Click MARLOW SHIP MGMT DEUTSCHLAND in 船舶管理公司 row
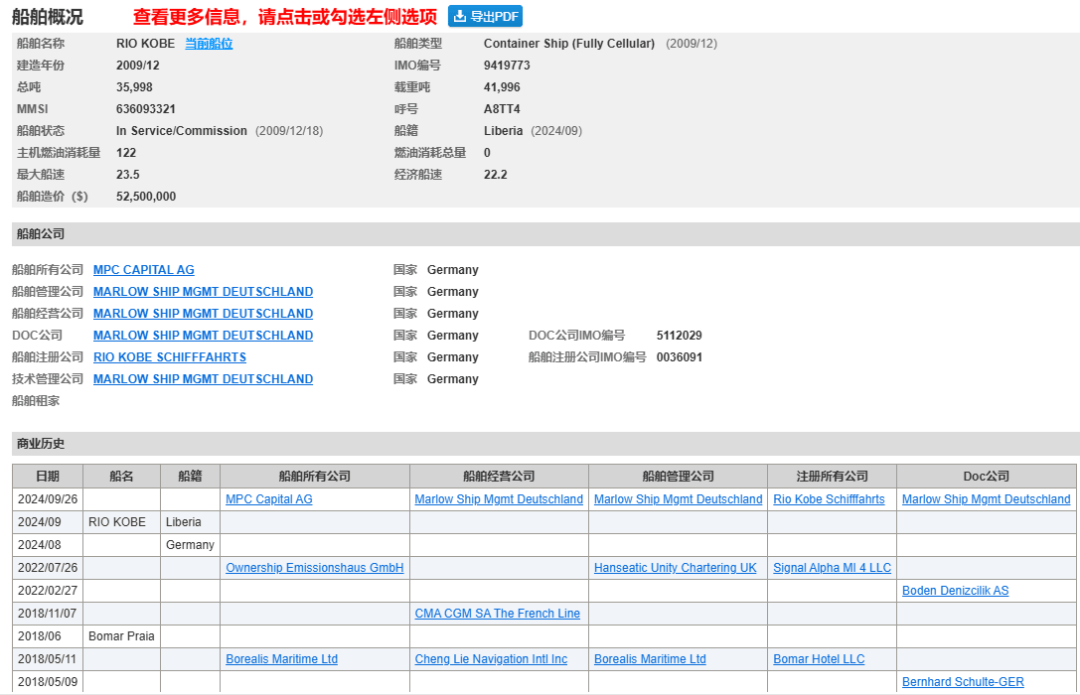Screen dimensions: 1080x695 pos(203,292)
